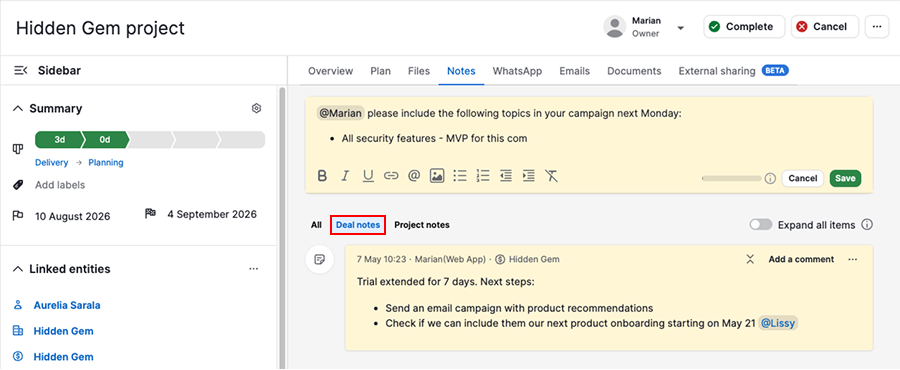Increase indent in note editor
The width and height of the screenshot is (900, 370).
[529, 176]
